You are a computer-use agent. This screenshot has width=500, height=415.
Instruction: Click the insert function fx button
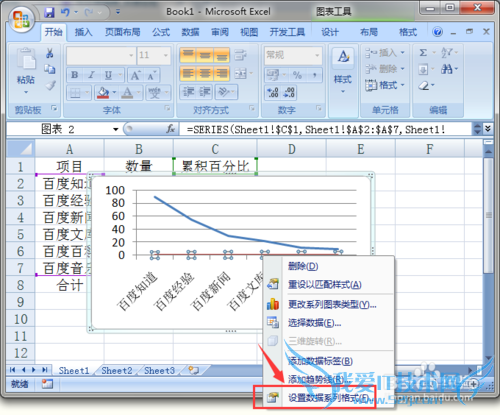(x=171, y=129)
